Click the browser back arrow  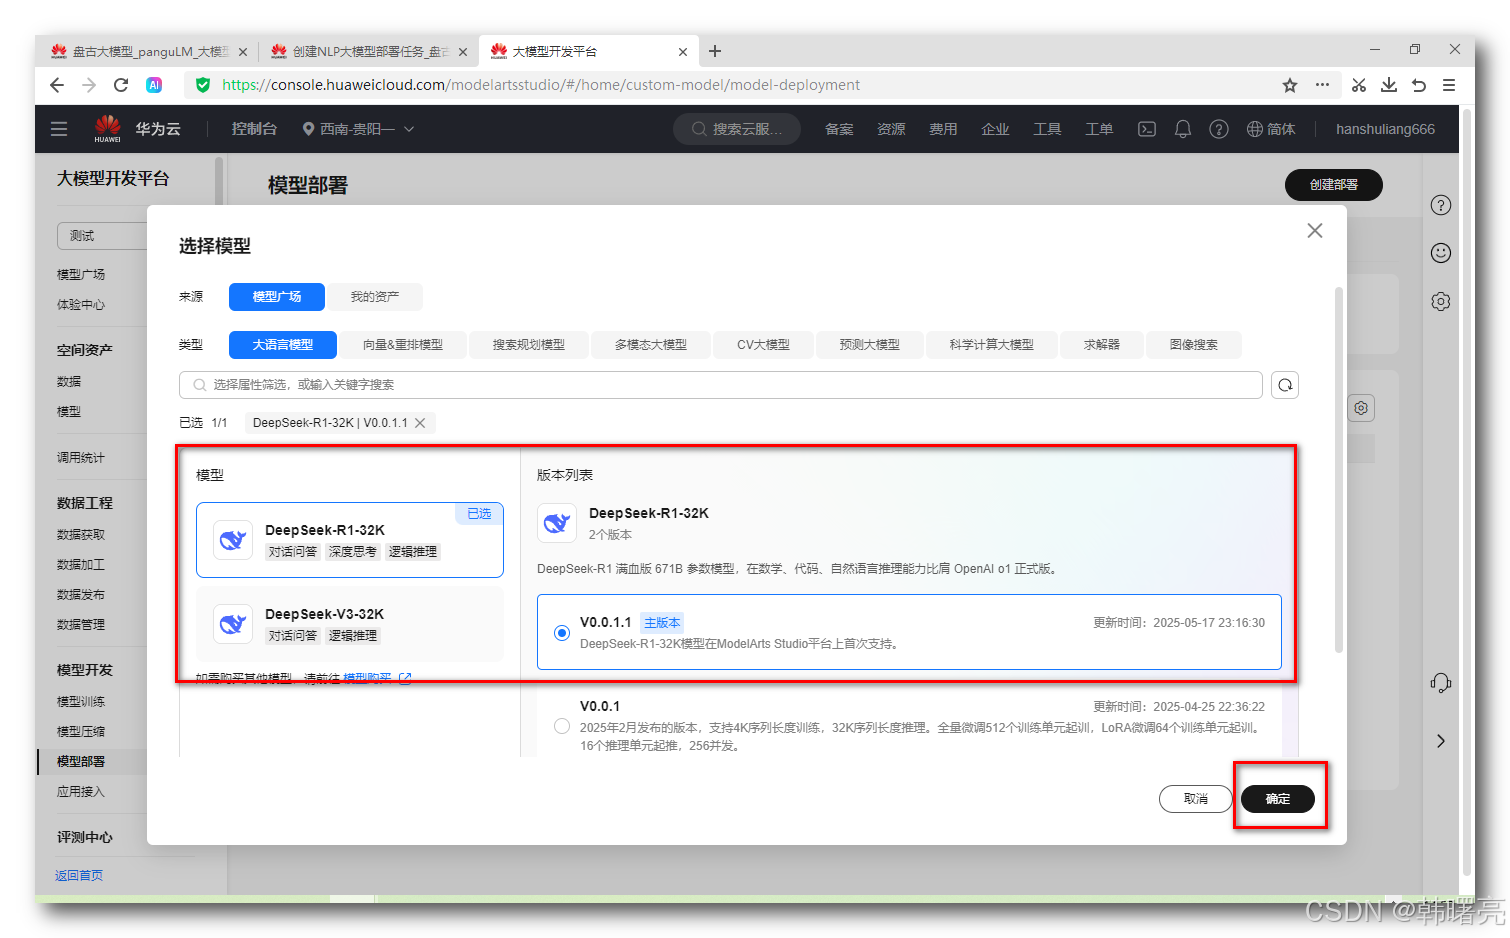click(57, 85)
